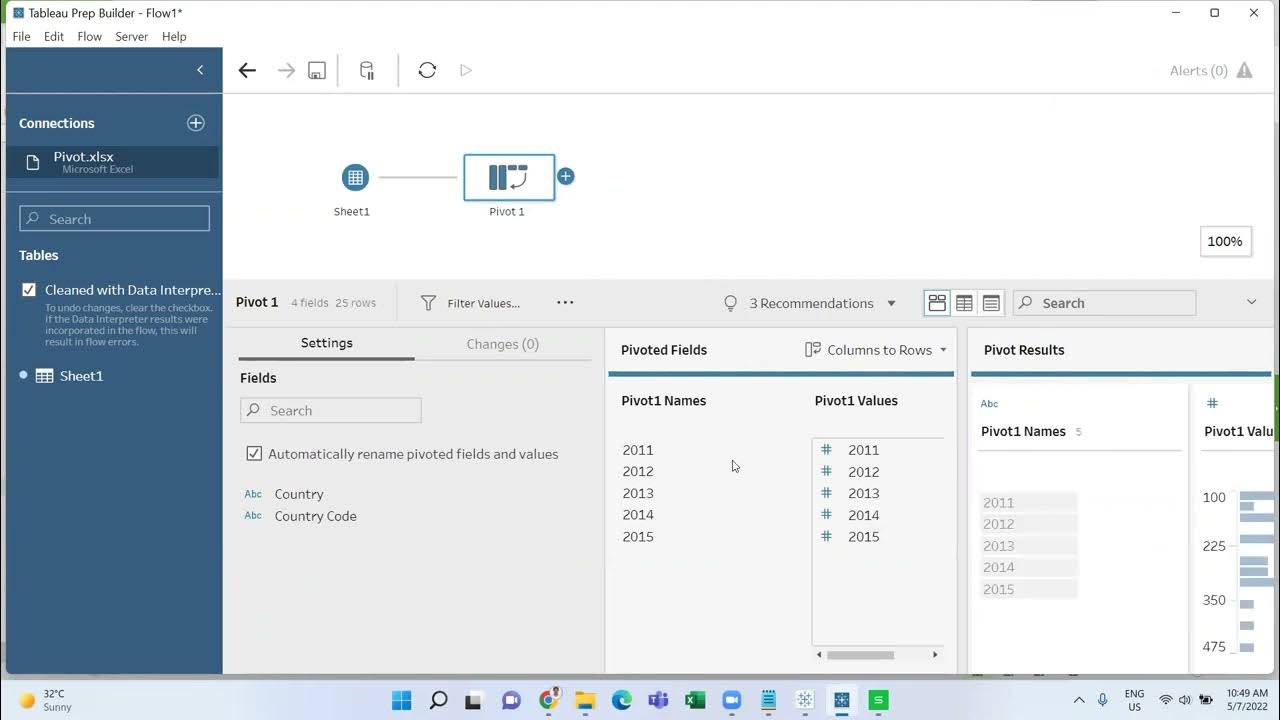Select the Country Code field
The height and width of the screenshot is (720, 1280).
point(315,516)
